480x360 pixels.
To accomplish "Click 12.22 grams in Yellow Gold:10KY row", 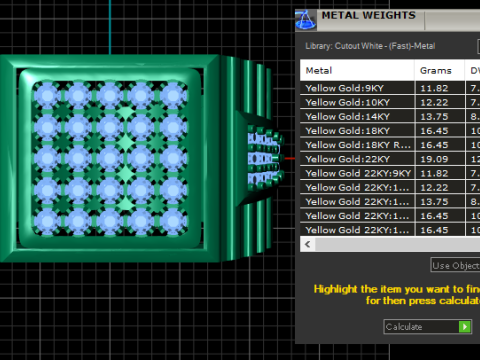I will (440, 102).
